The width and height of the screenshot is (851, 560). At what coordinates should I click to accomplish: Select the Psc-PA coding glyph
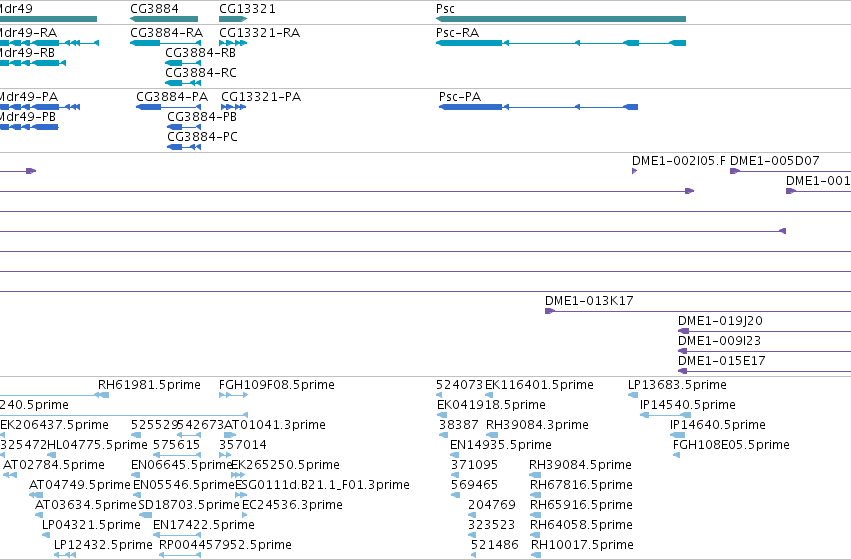538,107
